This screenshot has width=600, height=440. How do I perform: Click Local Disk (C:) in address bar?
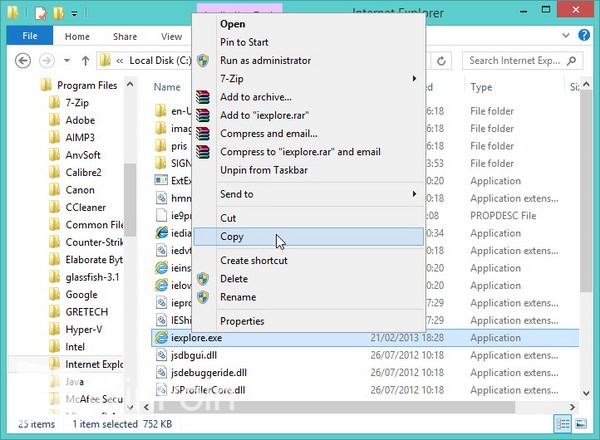pos(160,61)
